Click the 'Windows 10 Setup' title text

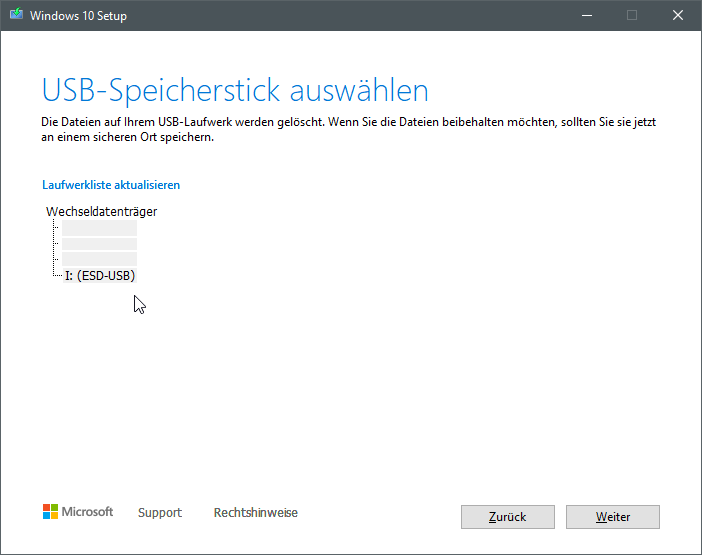(x=78, y=16)
